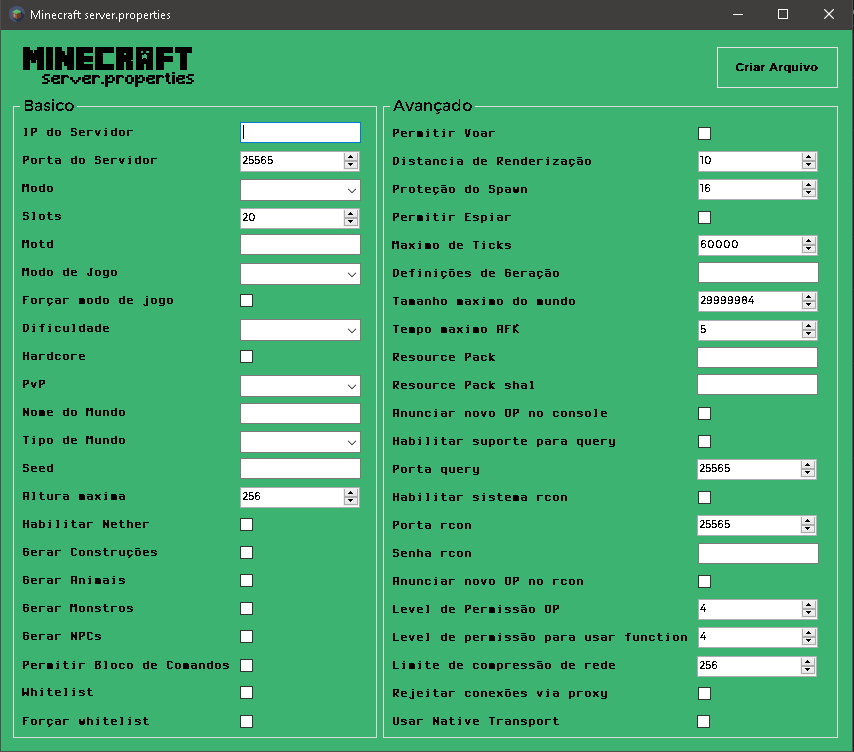The image size is (854, 752).
Task: Toggle the Whitelist option
Action: pos(245,692)
